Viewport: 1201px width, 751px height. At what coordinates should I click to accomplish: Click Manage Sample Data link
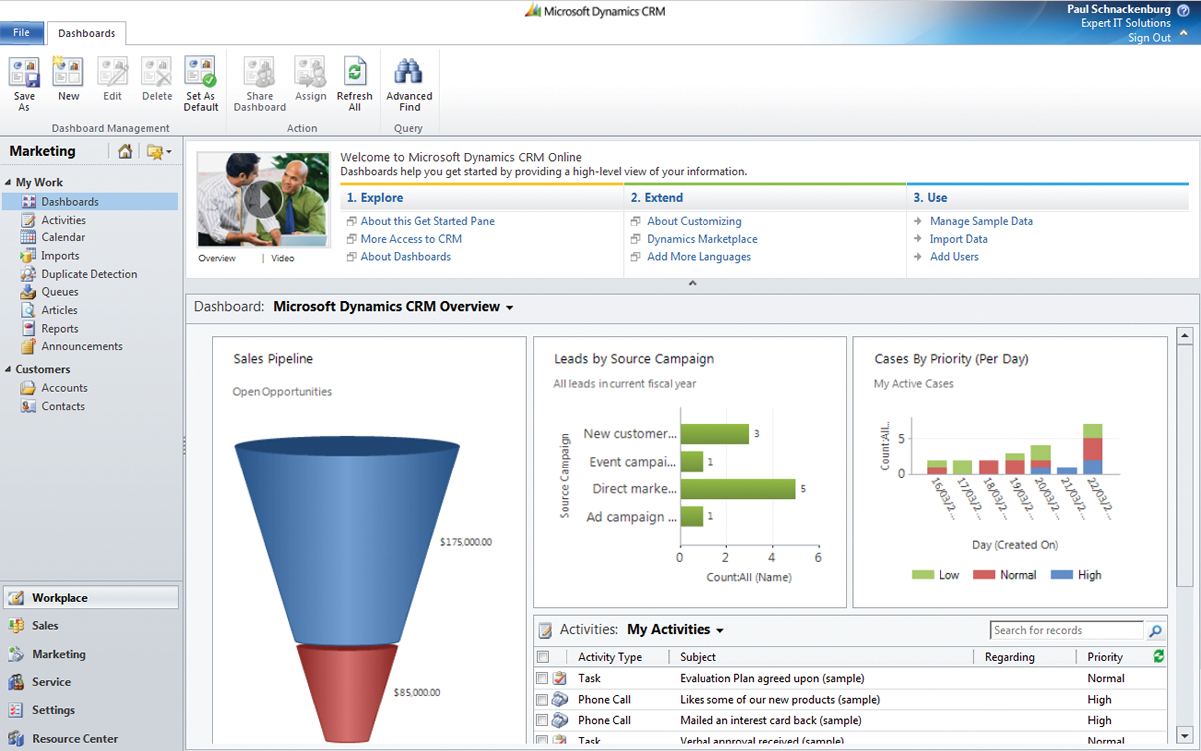981,221
